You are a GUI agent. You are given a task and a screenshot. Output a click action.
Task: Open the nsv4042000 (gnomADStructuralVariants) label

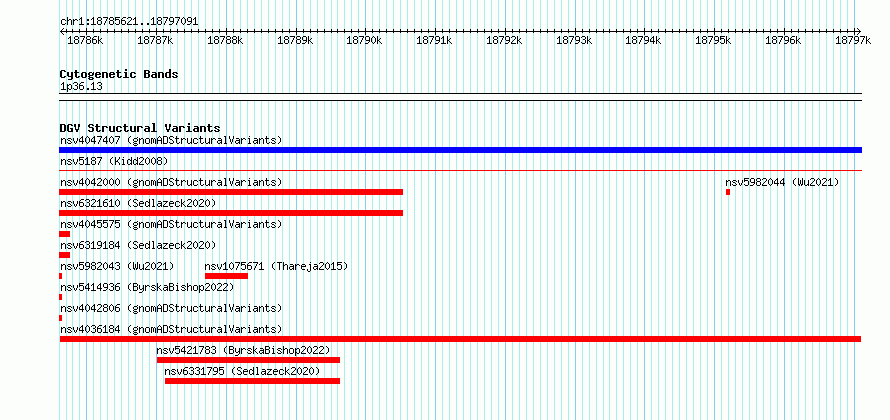click(x=171, y=182)
